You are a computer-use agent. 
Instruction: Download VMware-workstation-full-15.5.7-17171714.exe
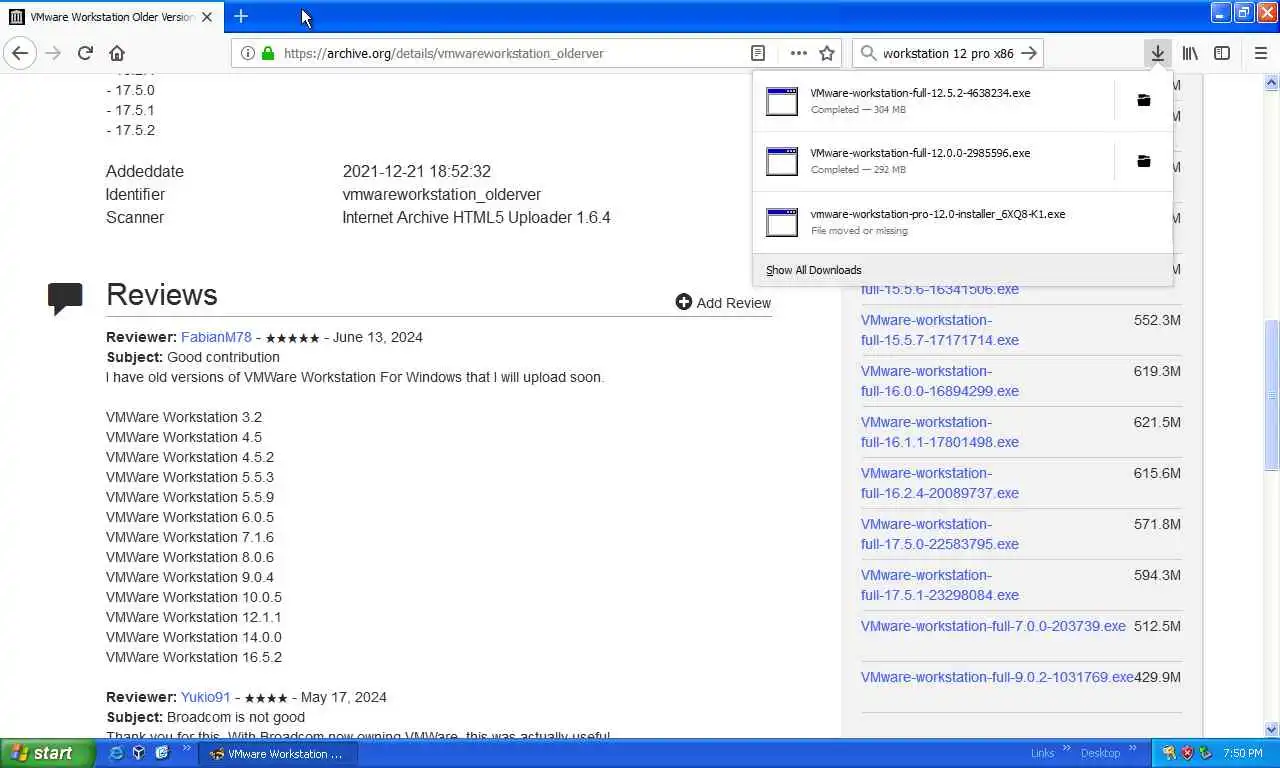click(x=940, y=330)
